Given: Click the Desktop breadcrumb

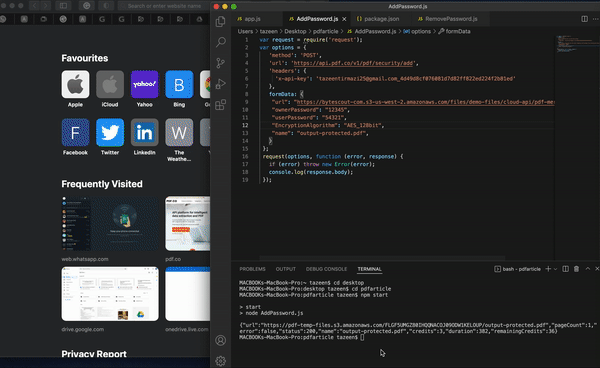Looking at the screenshot, I should click(x=295, y=31).
